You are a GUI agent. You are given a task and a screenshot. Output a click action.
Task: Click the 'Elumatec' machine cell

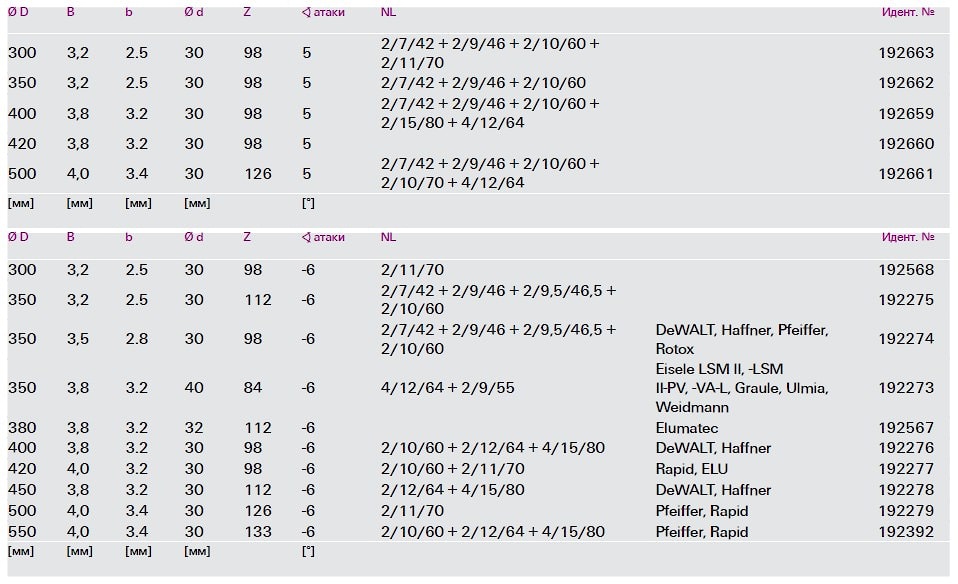point(688,428)
